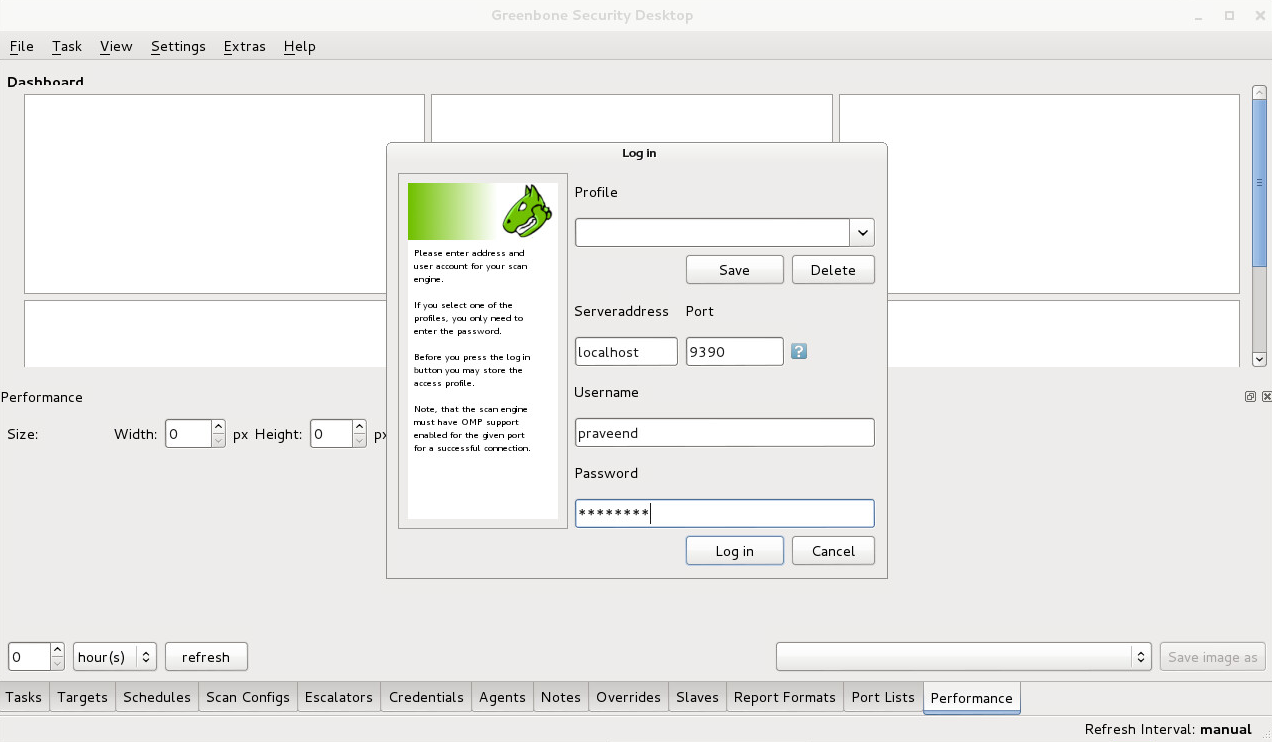The width and height of the screenshot is (1272, 742).
Task: Focus the Username input field
Action: click(x=724, y=432)
